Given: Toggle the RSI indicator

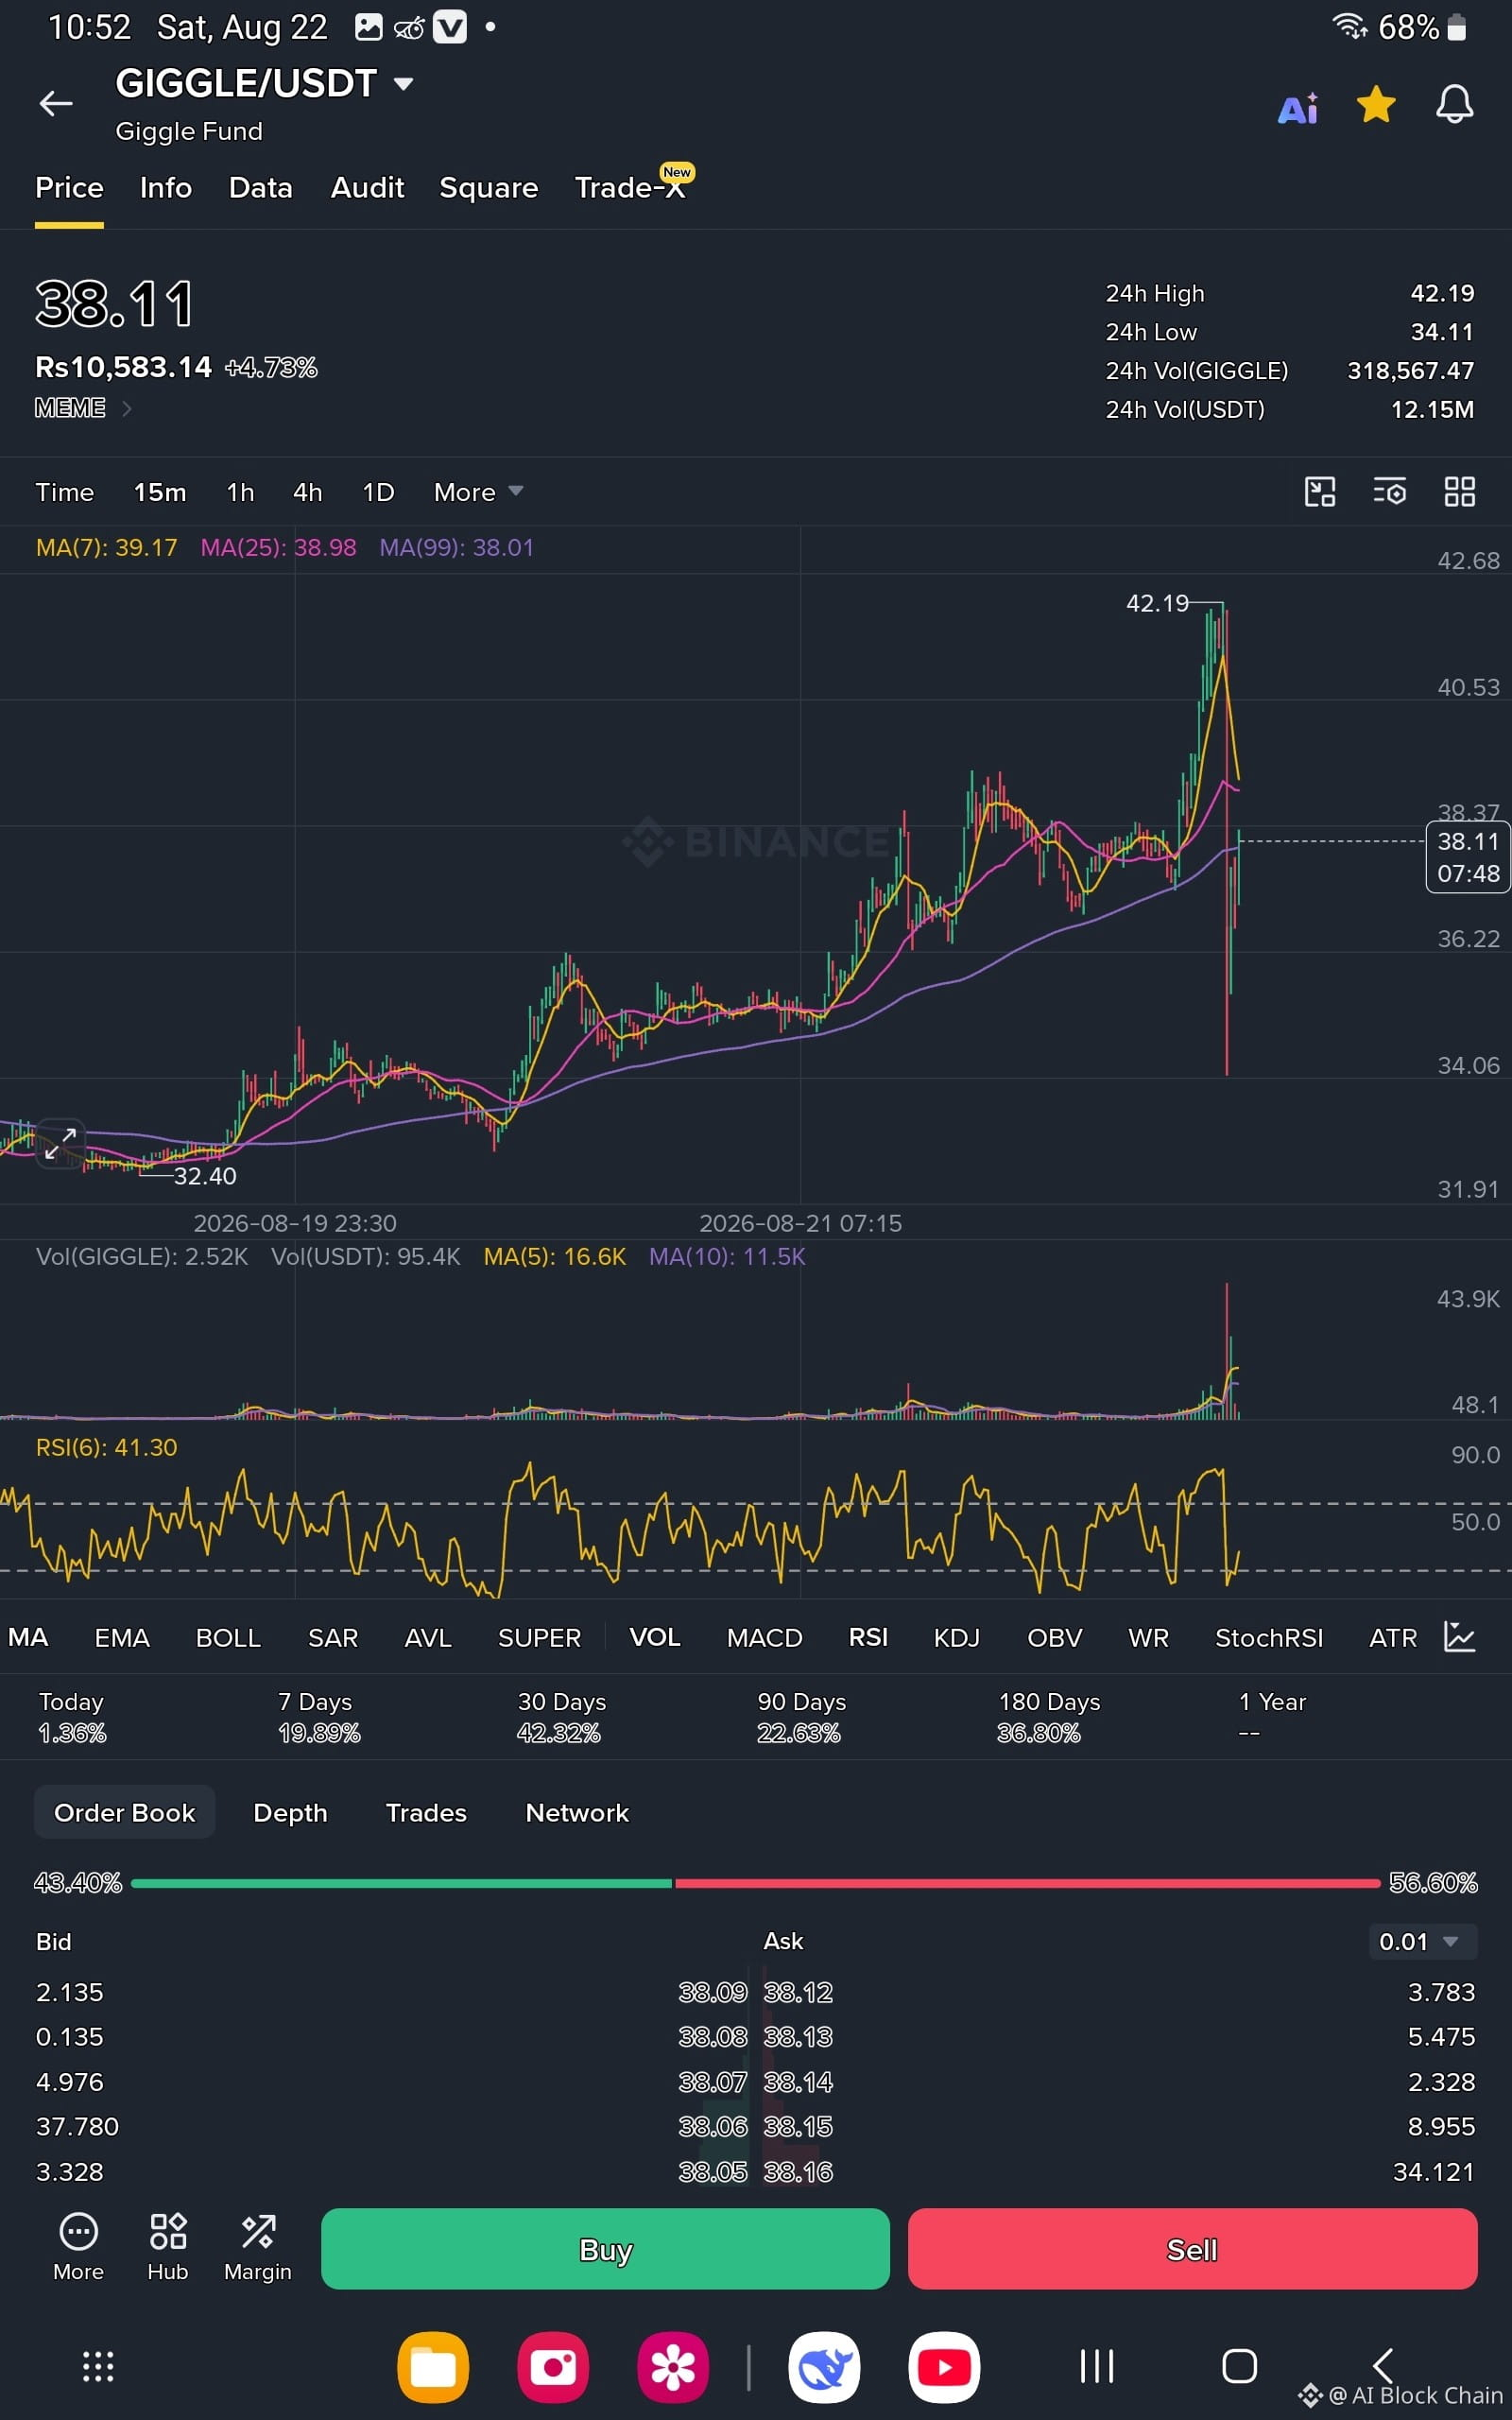Looking at the screenshot, I should [868, 1637].
